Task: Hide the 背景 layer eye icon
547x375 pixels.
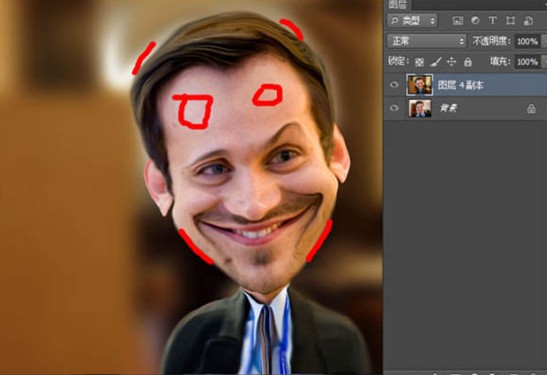Action: pos(394,108)
